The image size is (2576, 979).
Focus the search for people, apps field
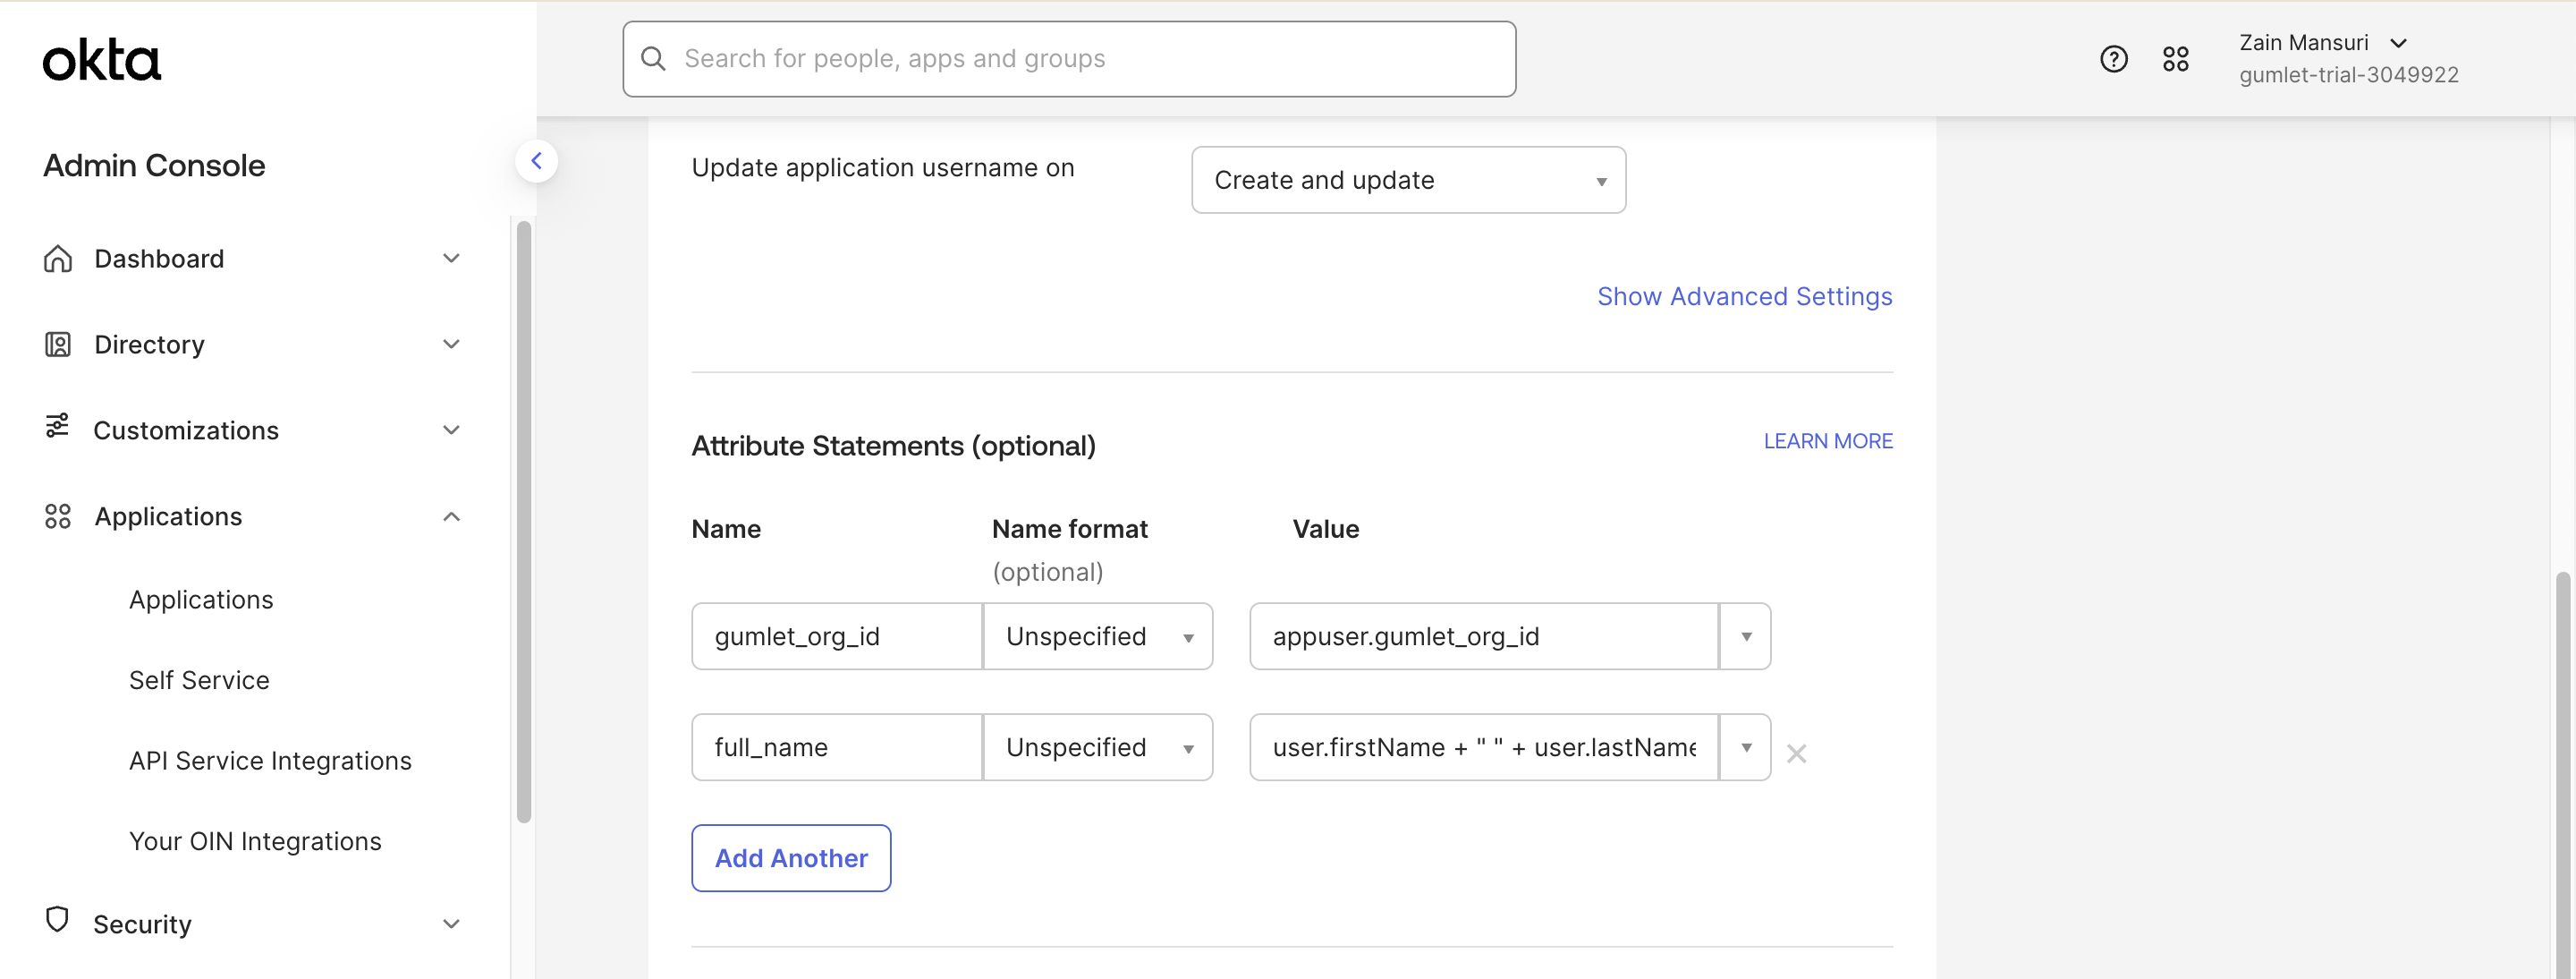click(1069, 59)
